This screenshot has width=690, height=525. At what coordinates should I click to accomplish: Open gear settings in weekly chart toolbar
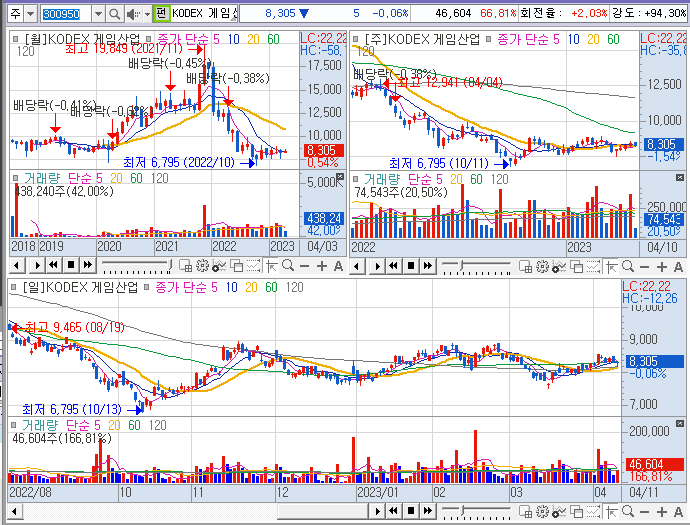click(542, 267)
